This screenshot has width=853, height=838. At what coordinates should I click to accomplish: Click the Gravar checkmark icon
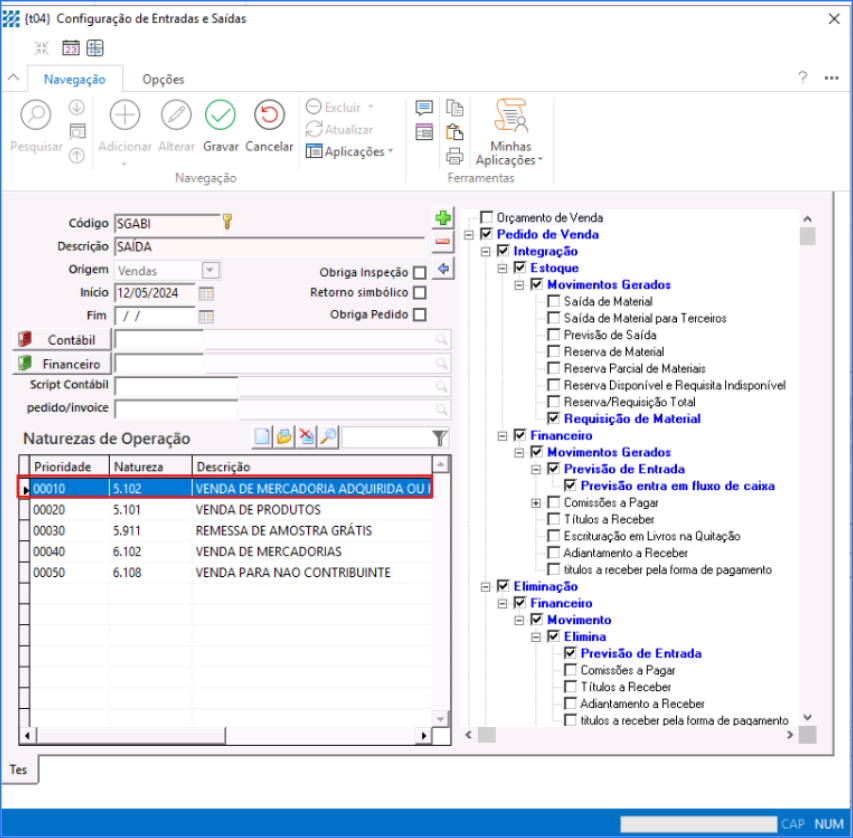pyautogui.click(x=220, y=116)
